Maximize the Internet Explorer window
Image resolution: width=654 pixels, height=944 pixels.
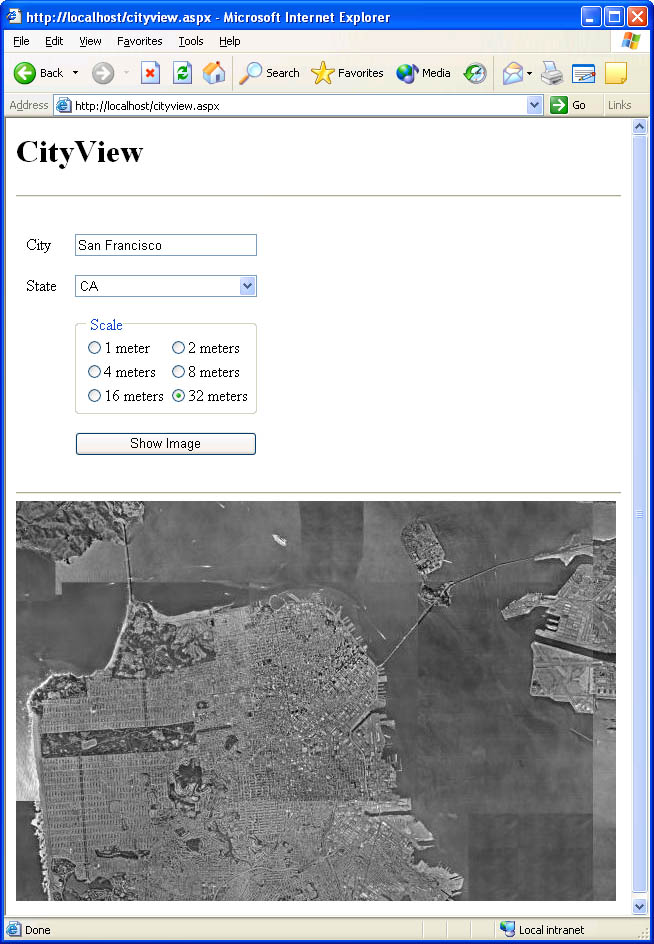pos(614,16)
